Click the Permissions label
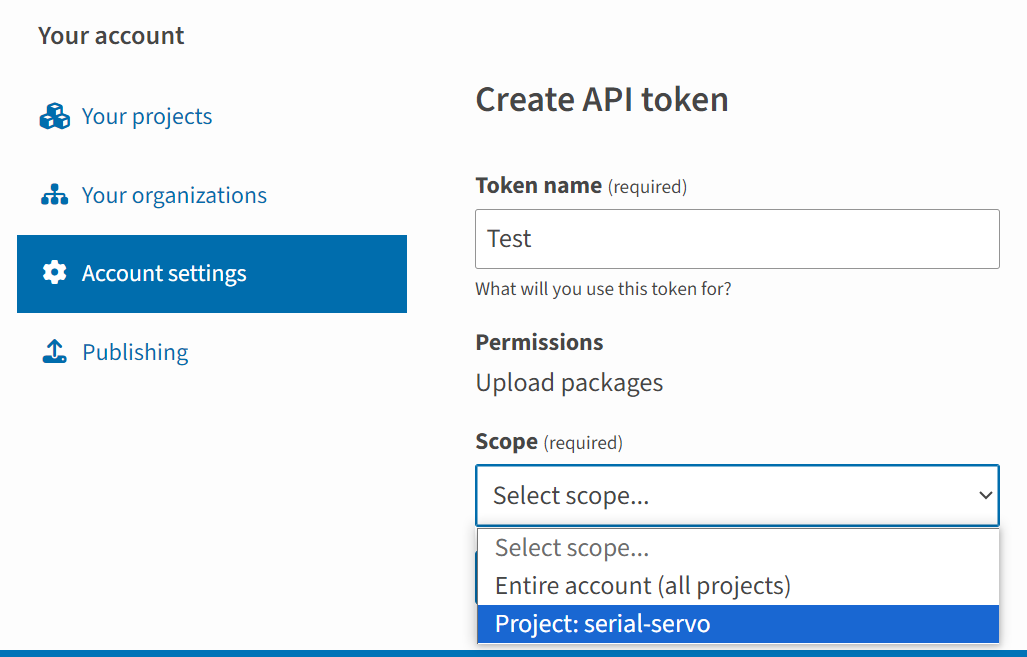This screenshot has height=657, width=1027. (539, 343)
